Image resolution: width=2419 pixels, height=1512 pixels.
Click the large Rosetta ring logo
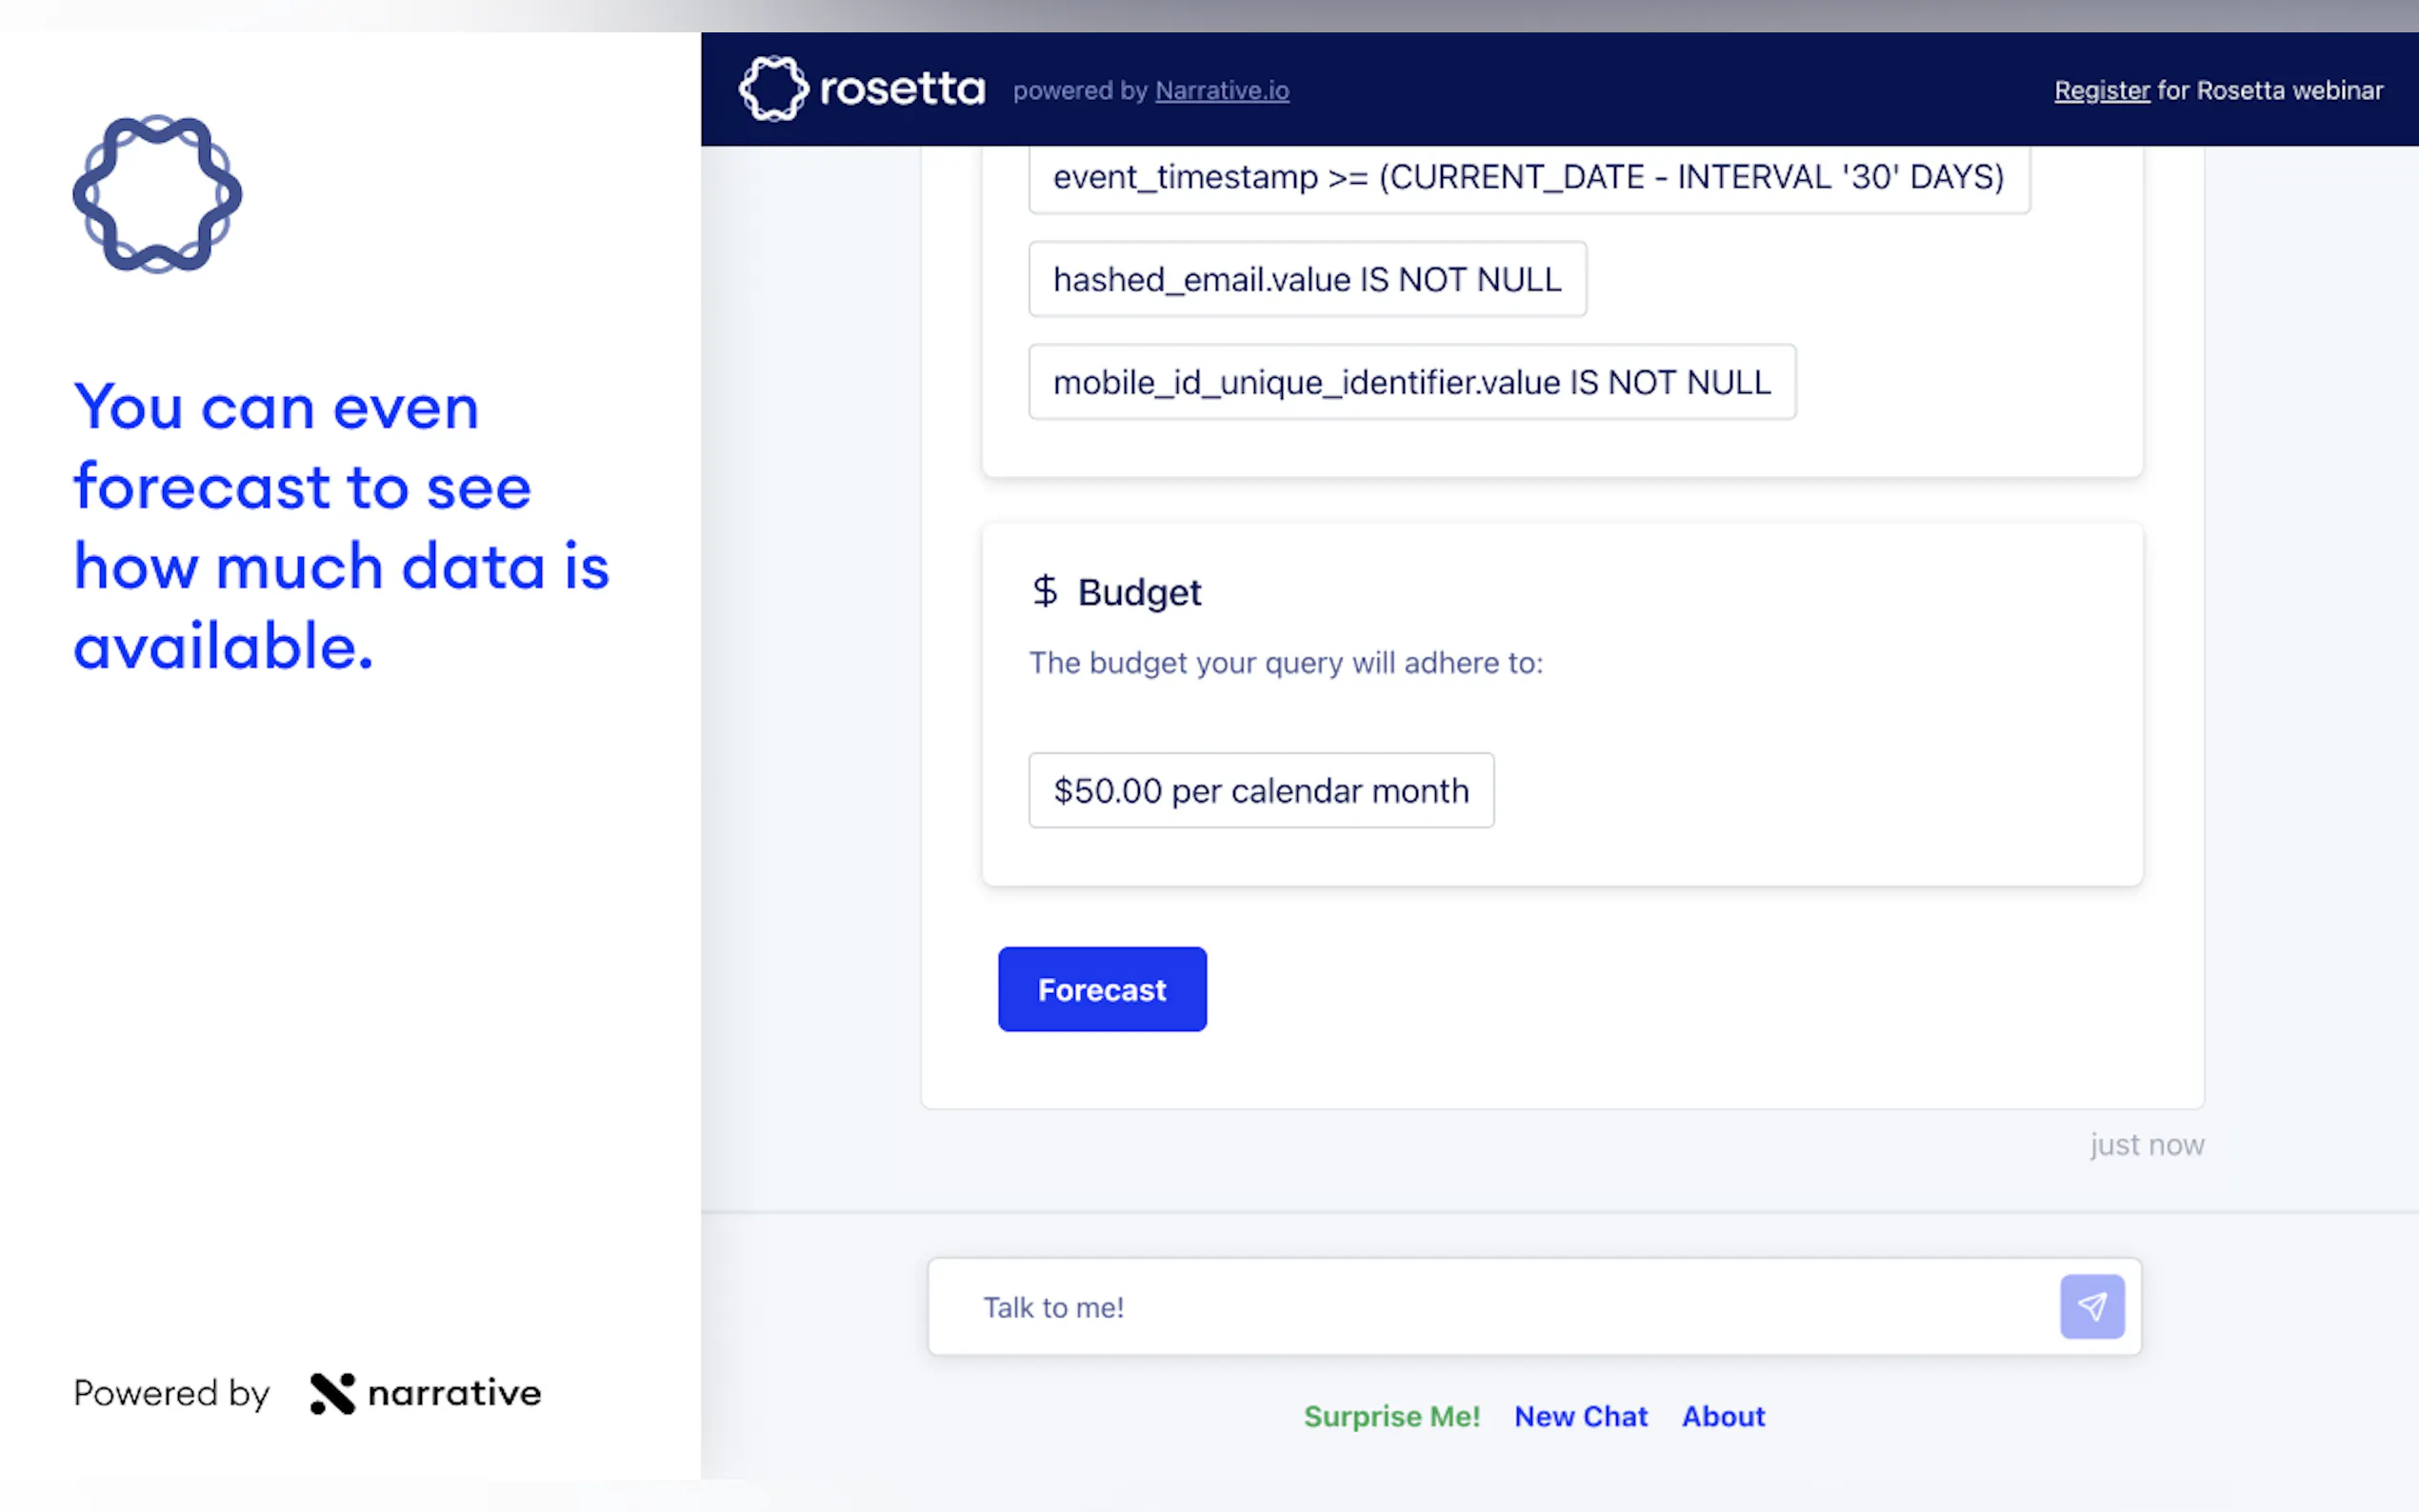[157, 193]
